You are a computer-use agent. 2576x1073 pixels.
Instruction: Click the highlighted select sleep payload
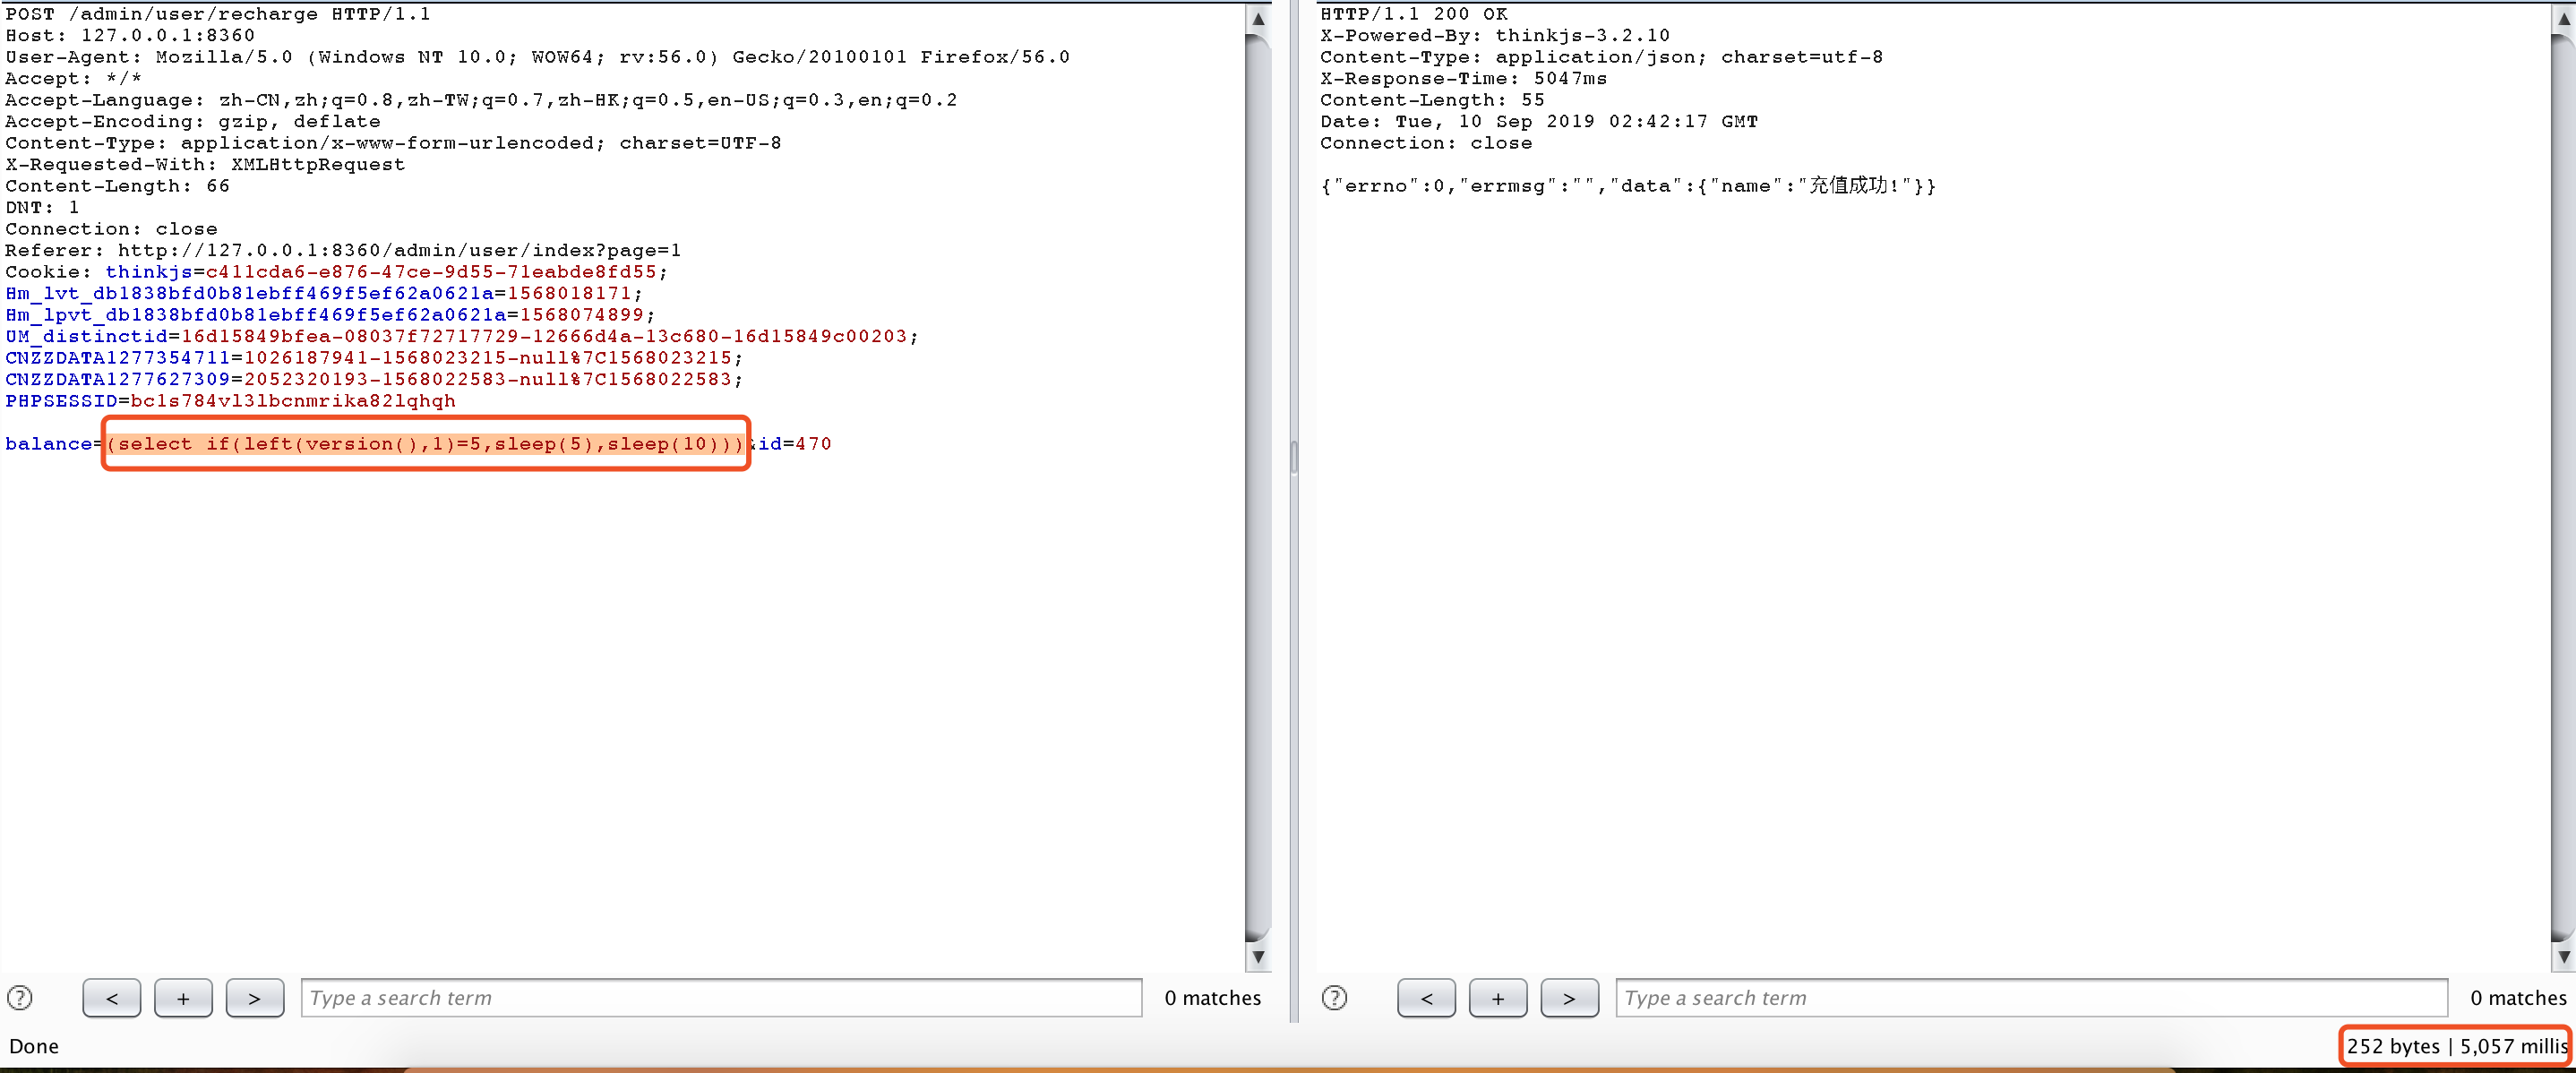(x=425, y=443)
